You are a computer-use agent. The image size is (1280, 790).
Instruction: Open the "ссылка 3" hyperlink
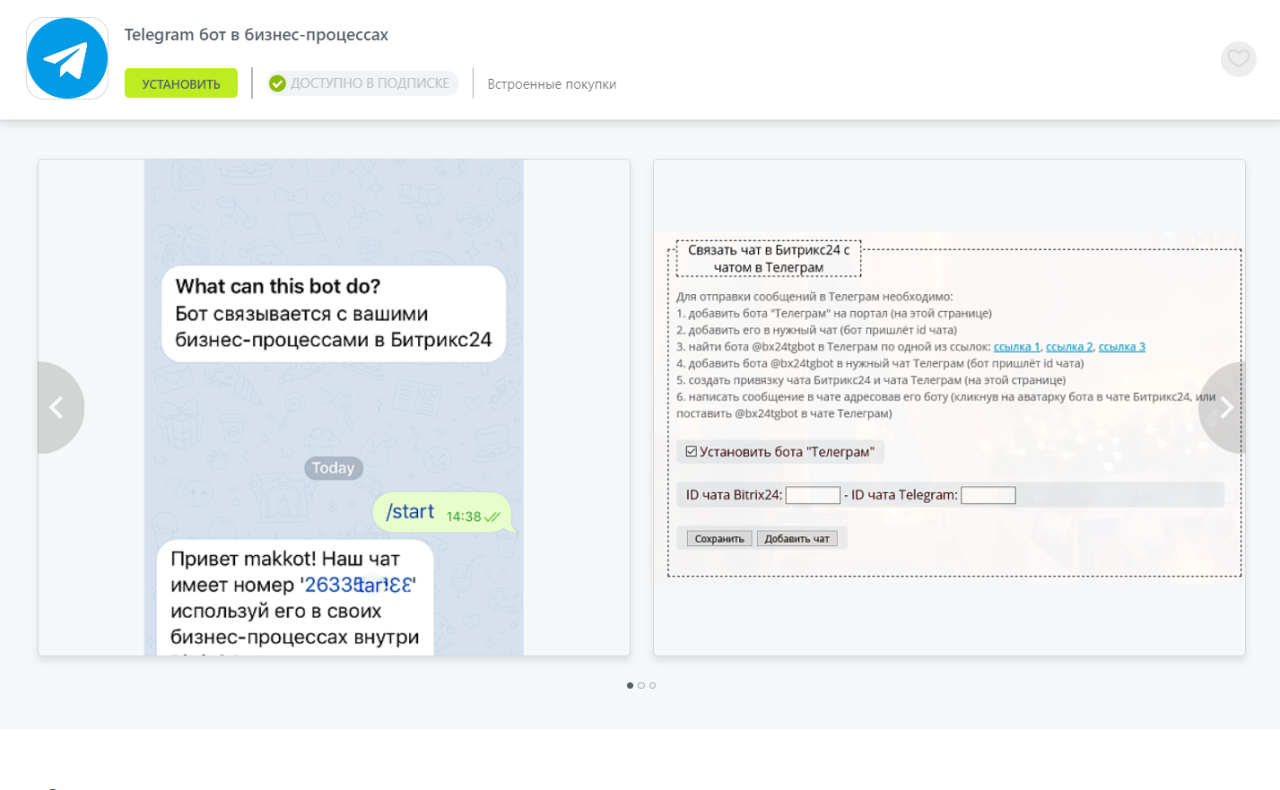coord(1121,347)
